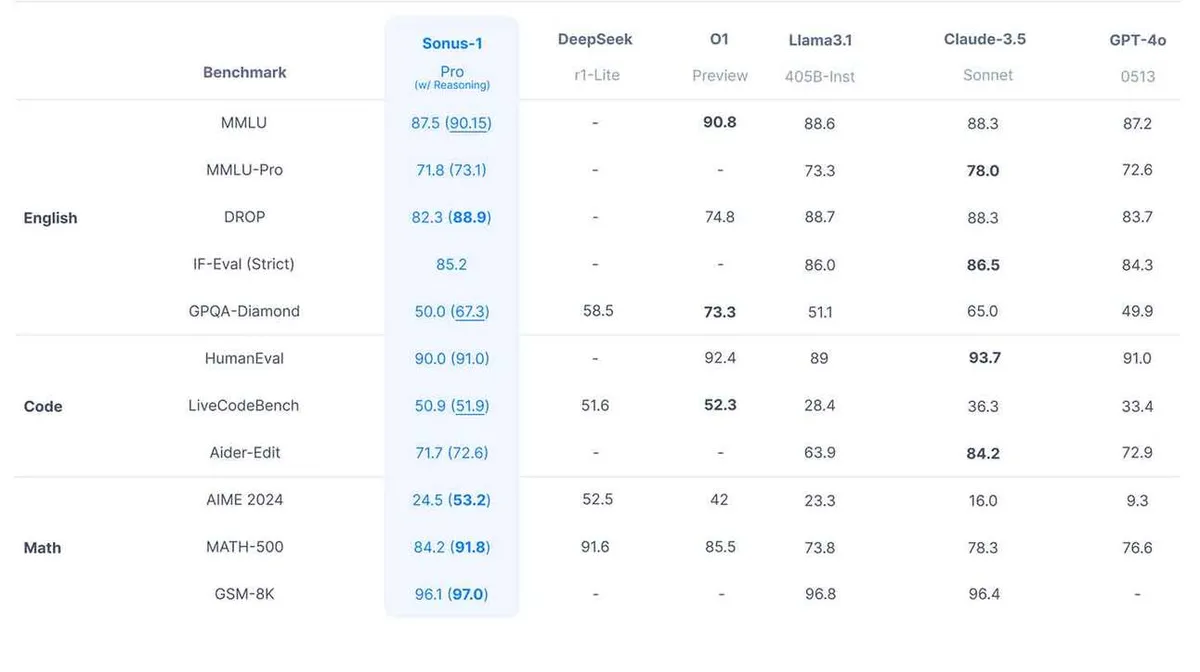Select the HumanEval benchmark name
Screen dimensions: 1200x672
(244, 358)
